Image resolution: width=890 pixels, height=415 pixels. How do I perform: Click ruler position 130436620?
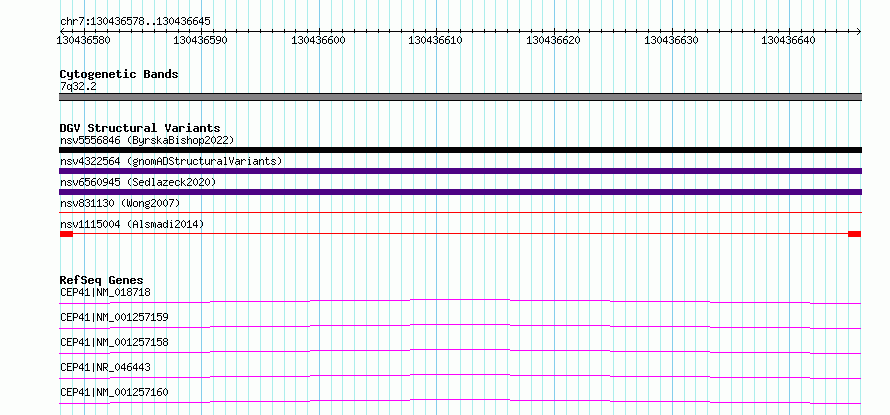pyautogui.click(x=553, y=40)
